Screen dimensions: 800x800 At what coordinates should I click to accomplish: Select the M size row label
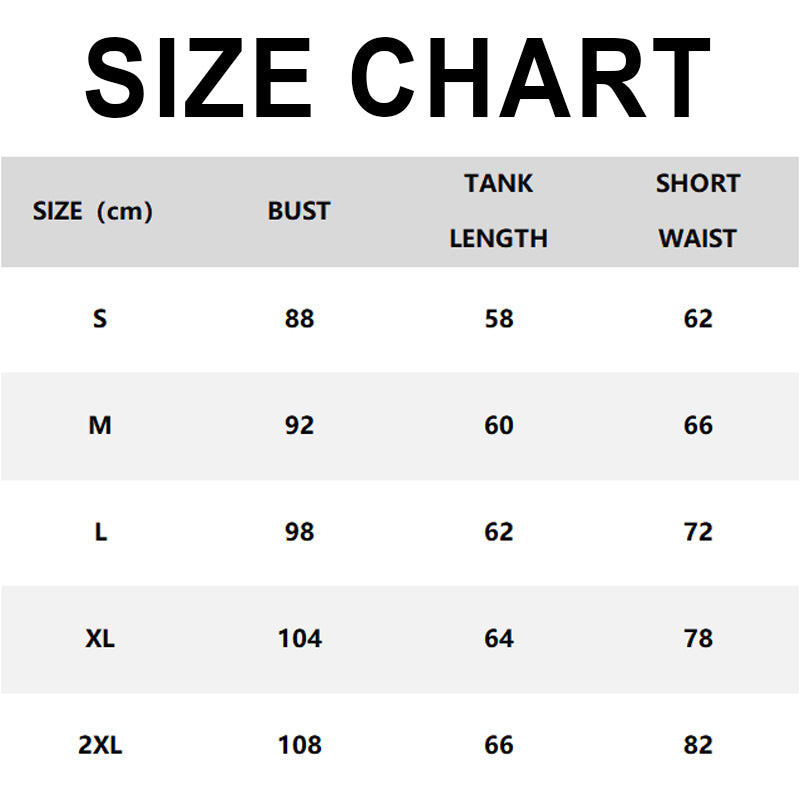[100, 426]
